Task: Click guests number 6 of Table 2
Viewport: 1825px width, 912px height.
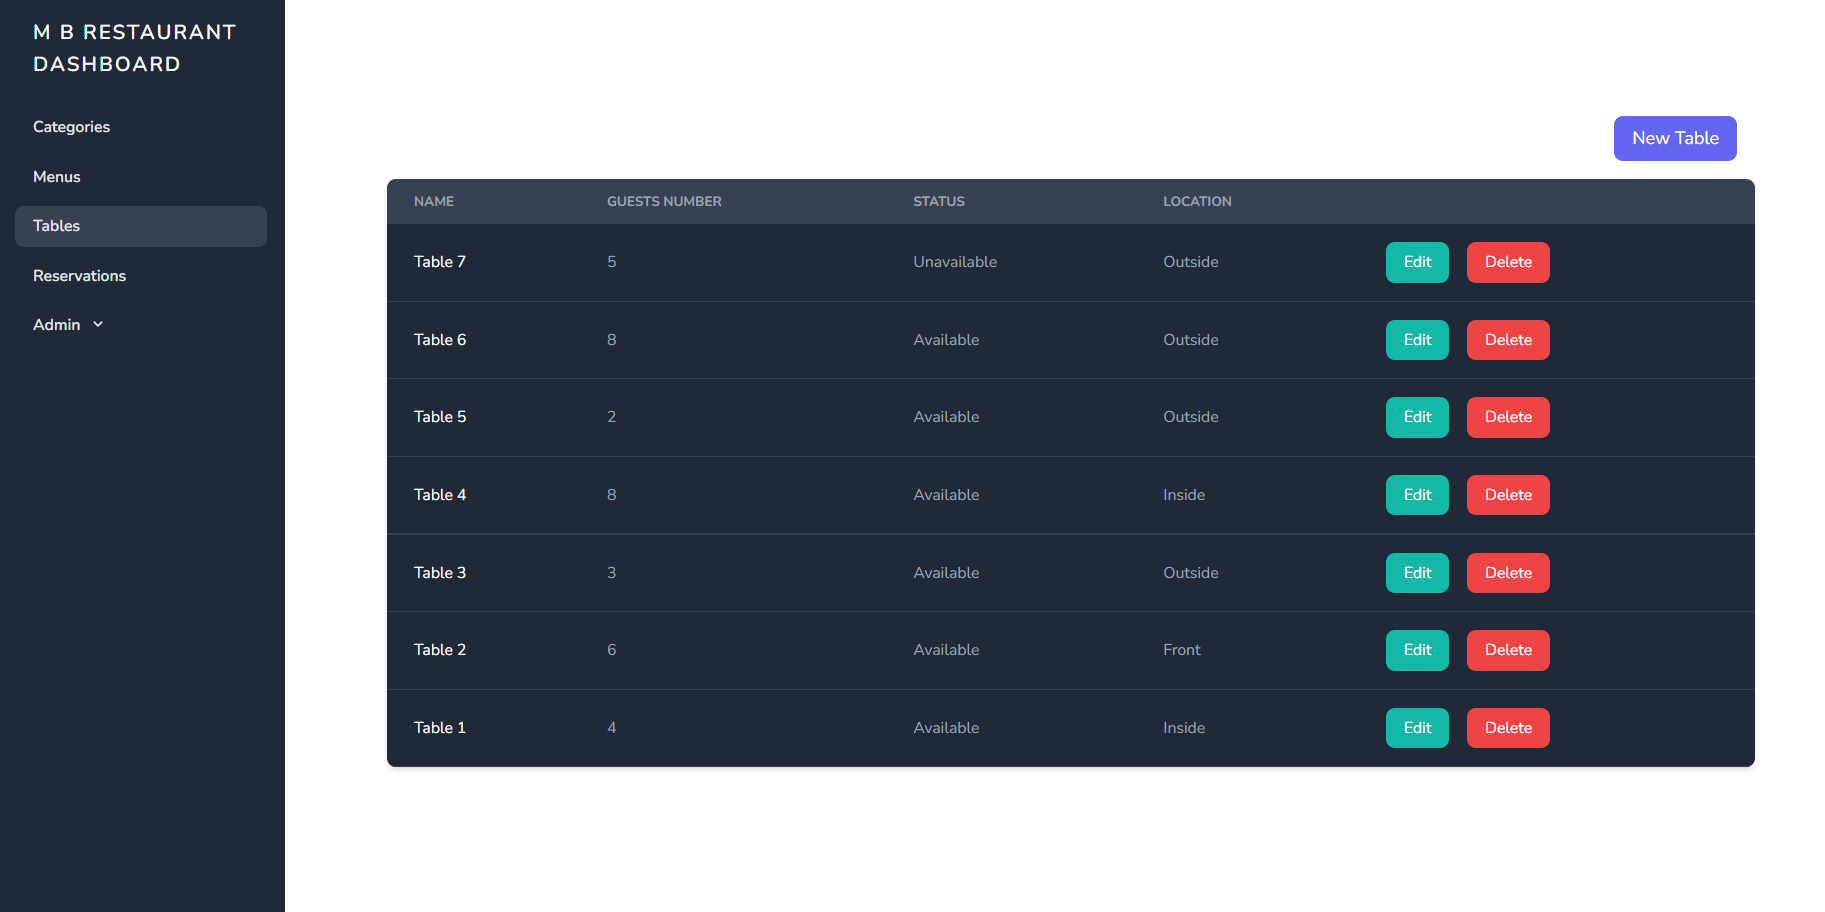Action: click(612, 650)
